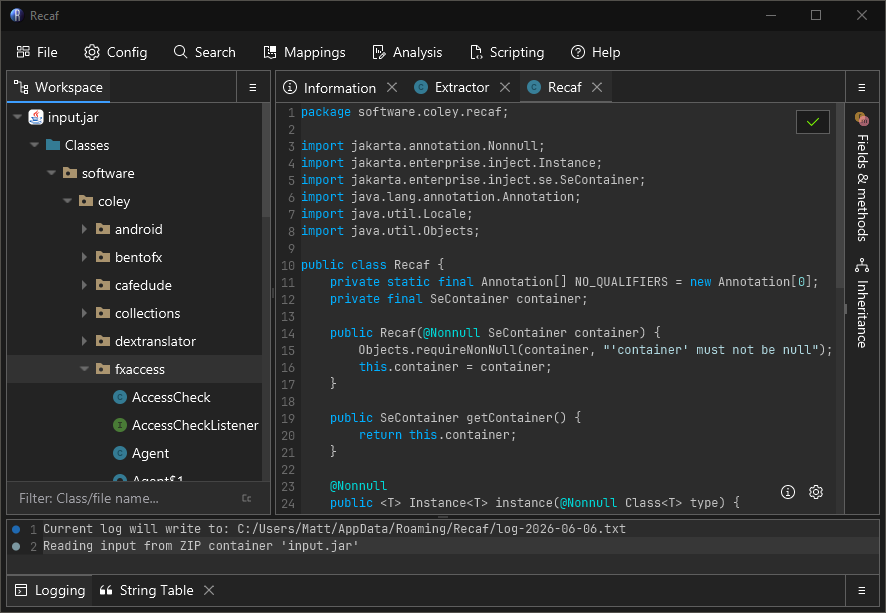Click the File menu grid icon
The width and height of the screenshot is (886, 613).
(x=23, y=52)
